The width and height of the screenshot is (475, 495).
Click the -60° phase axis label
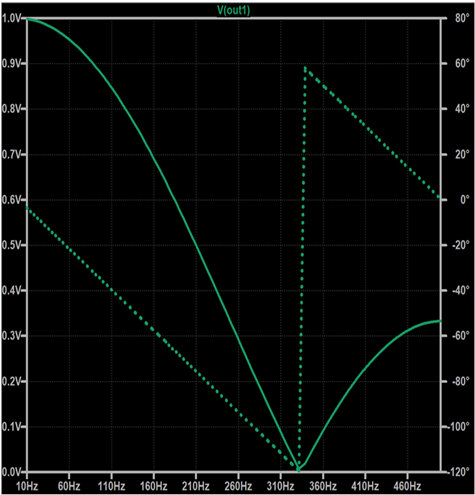[461, 336]
